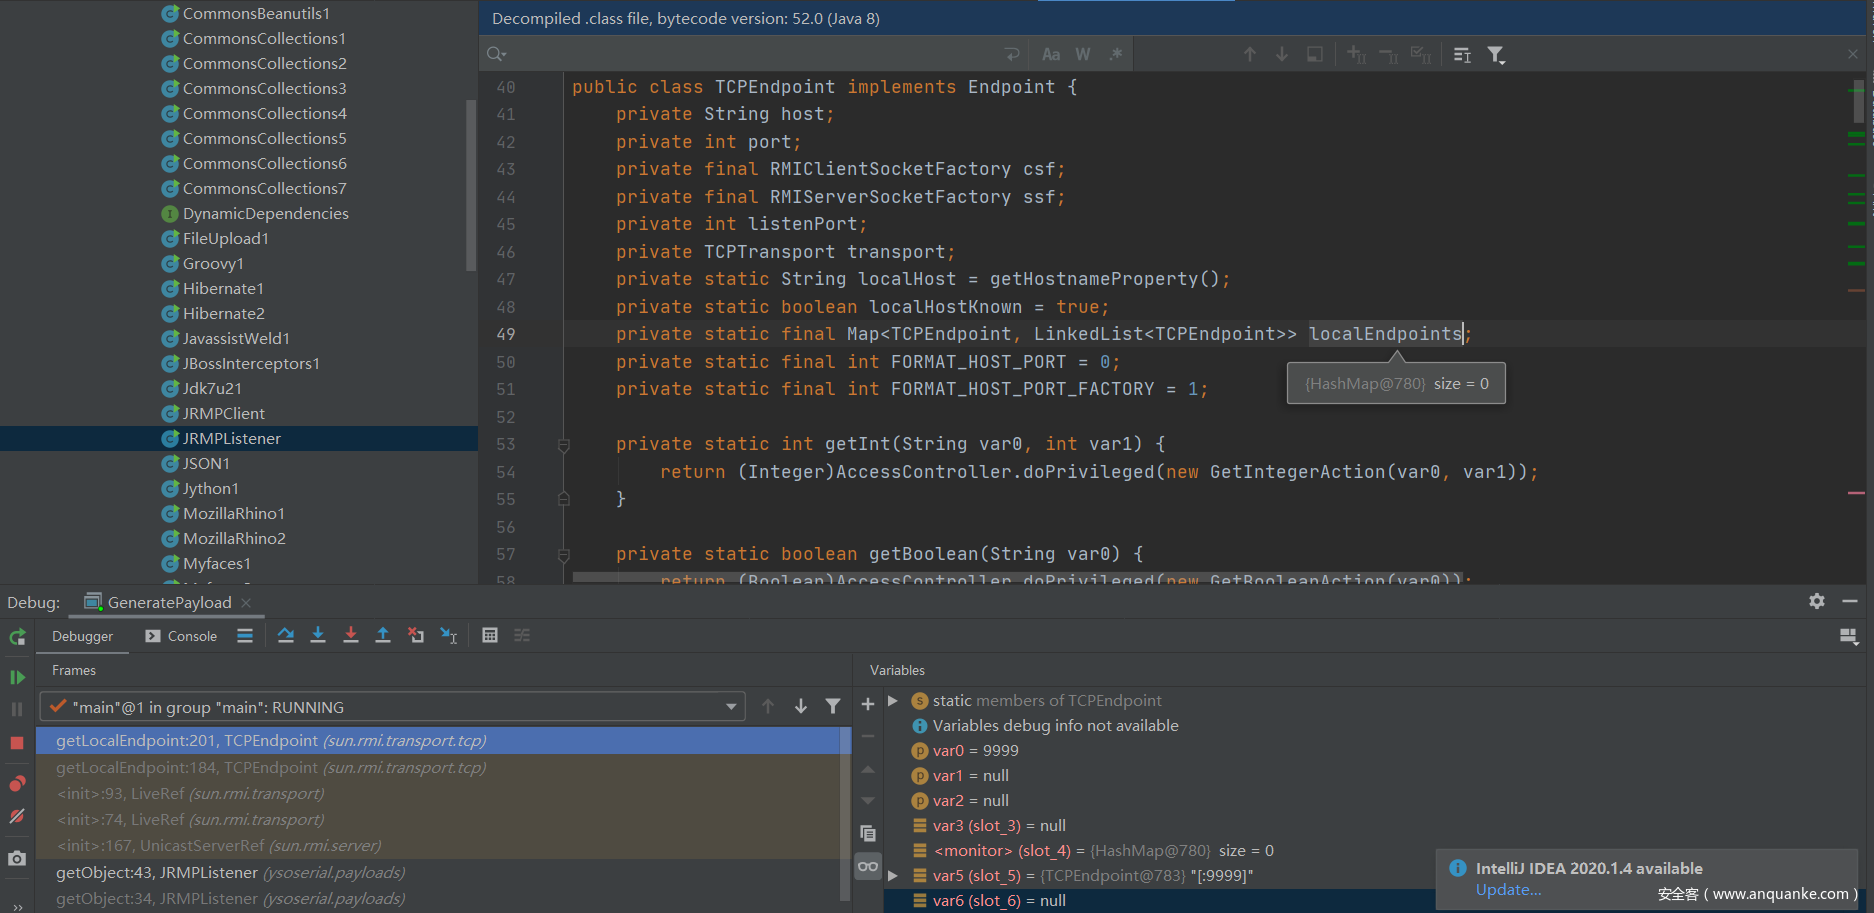This screenshot has width=1874, height=913.
Task: Expand the var5 (slot_5) variable
Action: coord(893,876)
